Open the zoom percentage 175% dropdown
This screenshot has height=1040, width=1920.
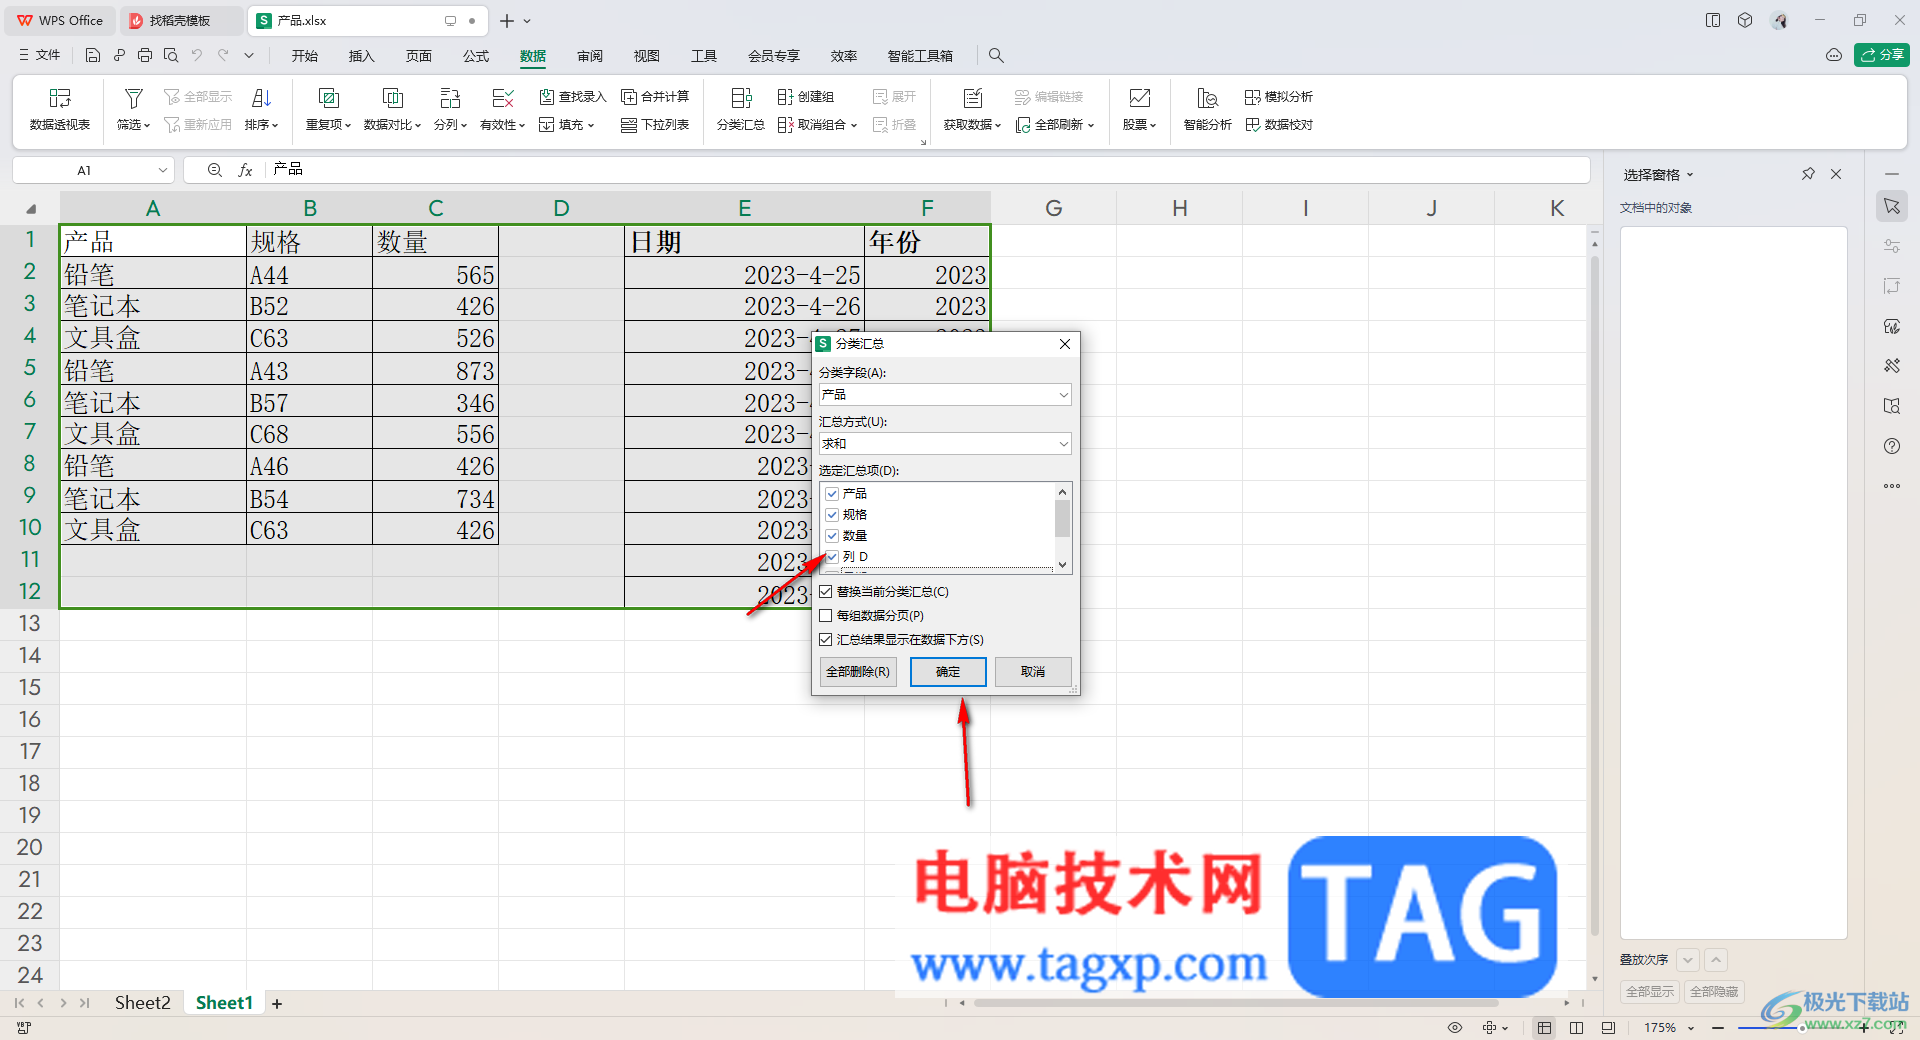point(1691,1028)
